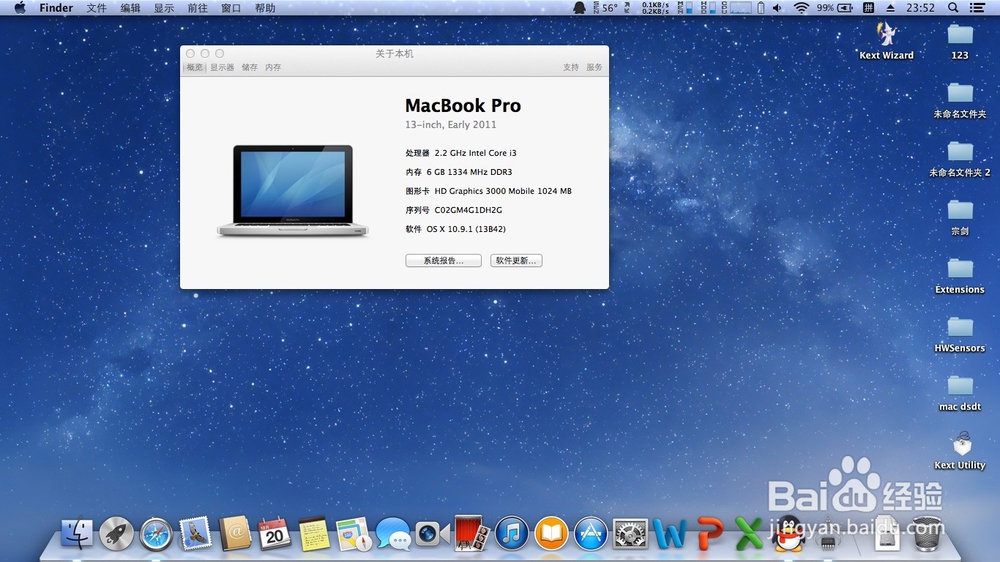
Task: Click serial number C02GM4G1DH2G text
Action: (468, 210)
